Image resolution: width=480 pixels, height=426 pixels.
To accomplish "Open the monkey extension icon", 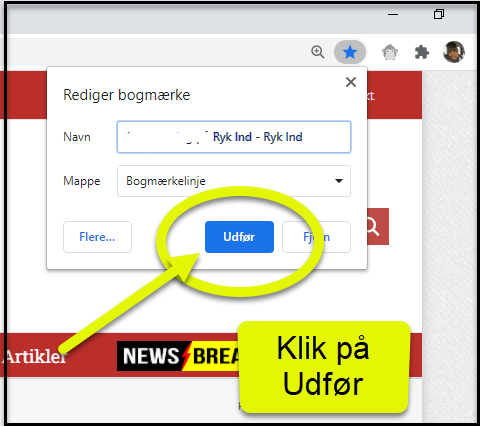I will (x=390, y=52).
